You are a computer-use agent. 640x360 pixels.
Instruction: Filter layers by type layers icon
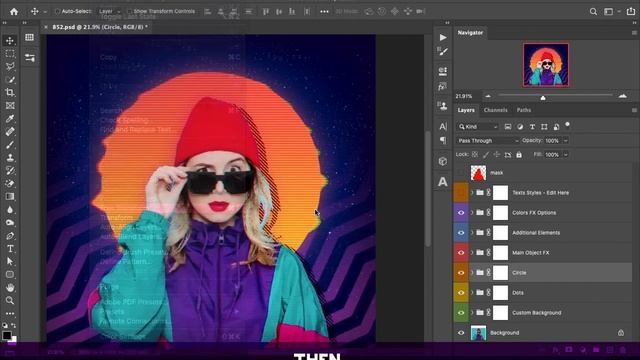(x=532, y=127)
